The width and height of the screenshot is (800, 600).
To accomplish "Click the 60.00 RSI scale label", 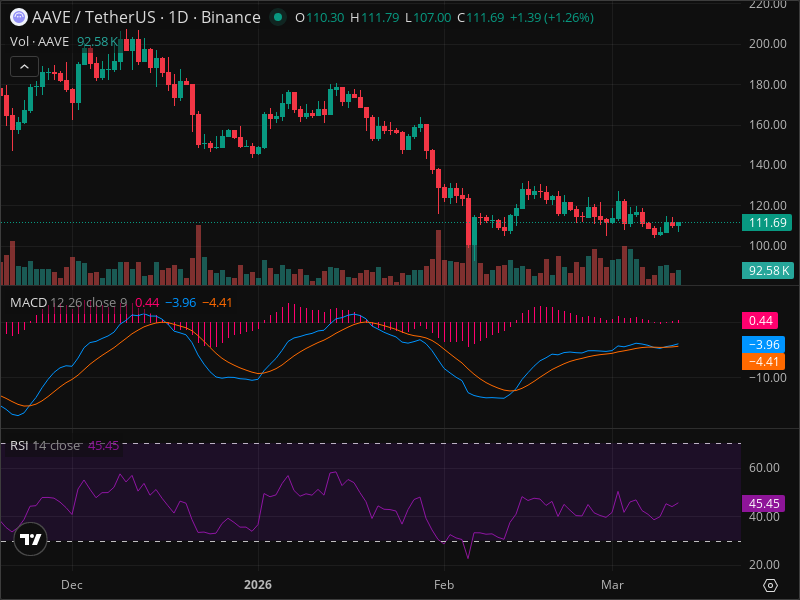I will [x=764, y=468].
